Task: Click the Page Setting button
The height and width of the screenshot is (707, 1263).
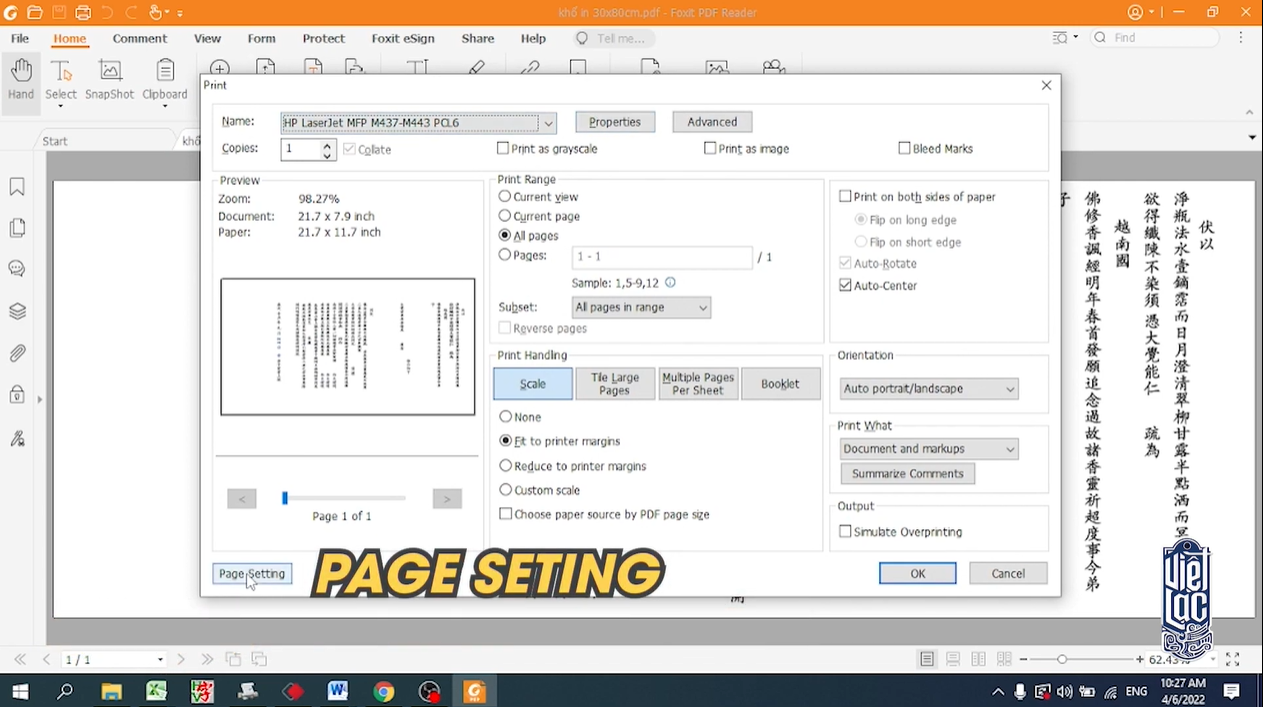Action: coord(252,574)
